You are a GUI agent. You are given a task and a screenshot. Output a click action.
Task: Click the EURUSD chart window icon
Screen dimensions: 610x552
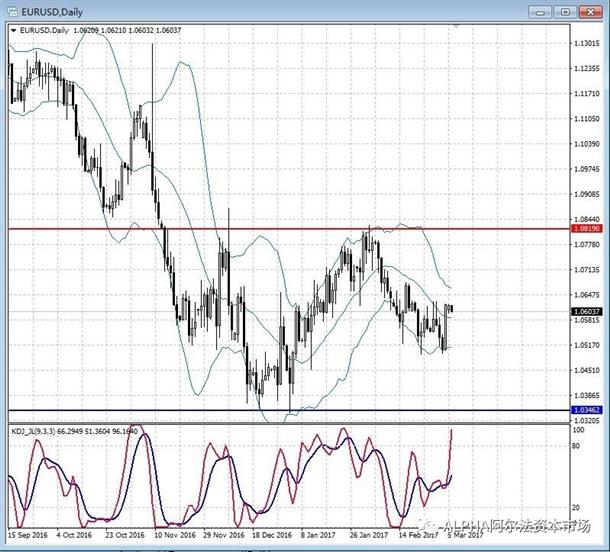pyautogui.click(x=12, y=12)
